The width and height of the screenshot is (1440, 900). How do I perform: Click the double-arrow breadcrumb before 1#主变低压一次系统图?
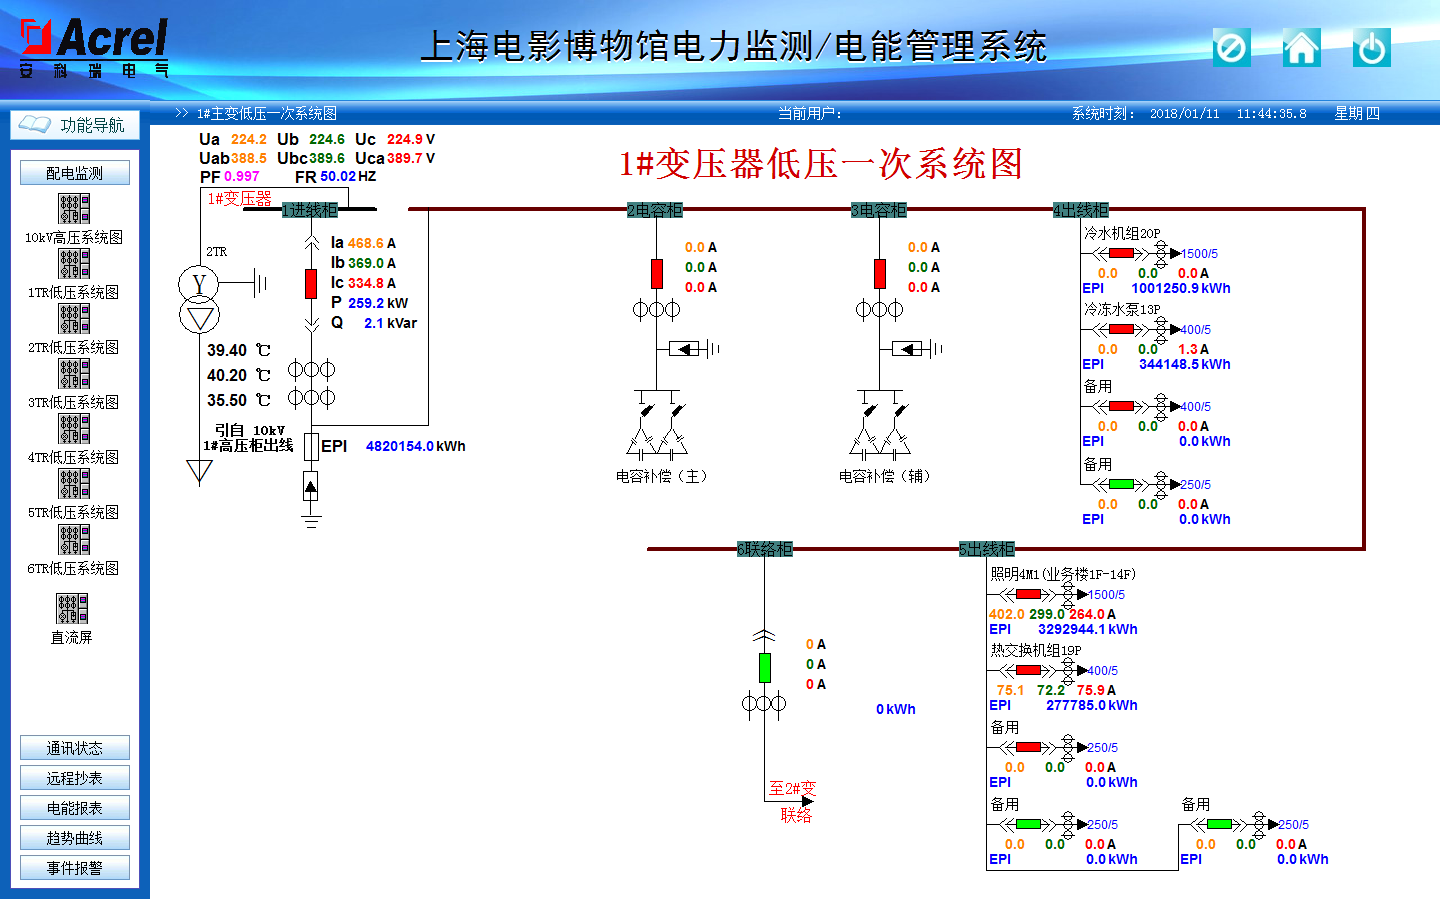(x=182, y=113)
